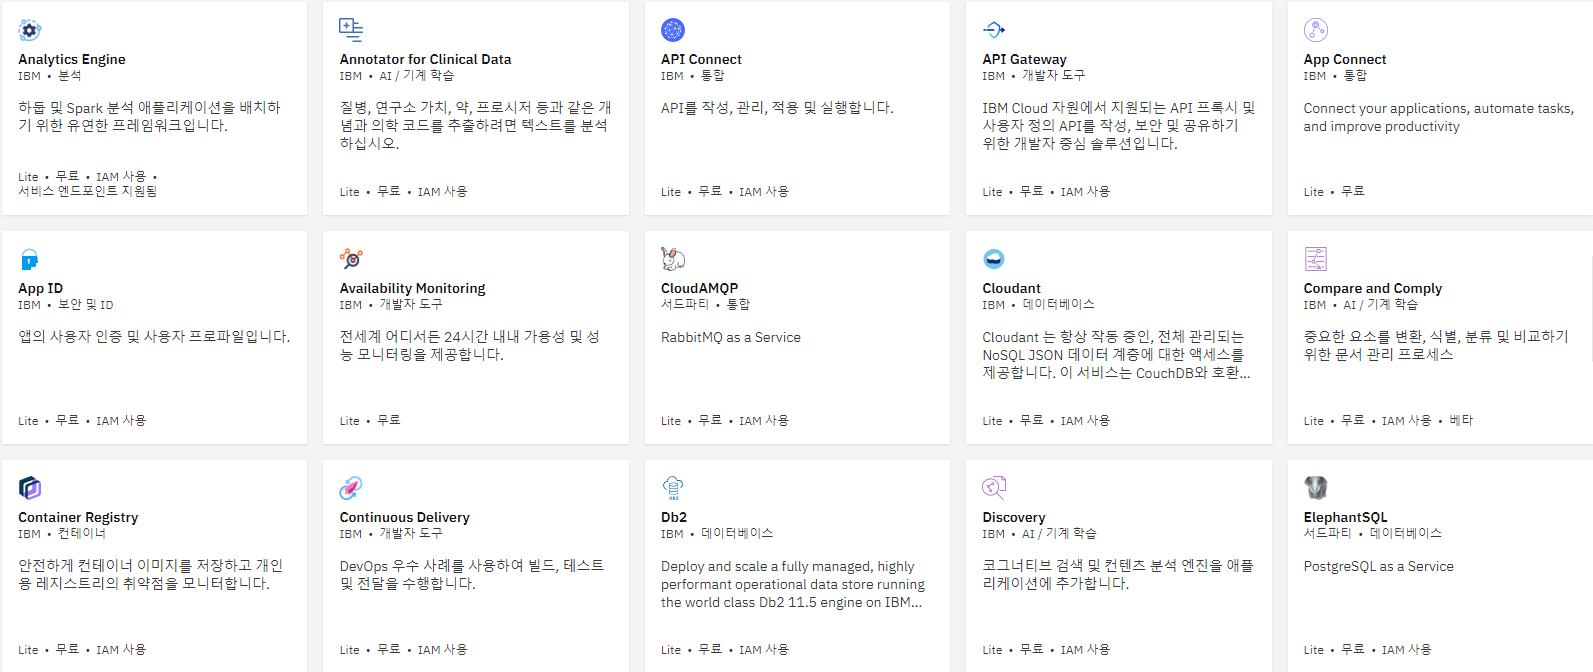Click the Annotator for Clinical Data icon

pyautogui.click(x=351, y=30)
